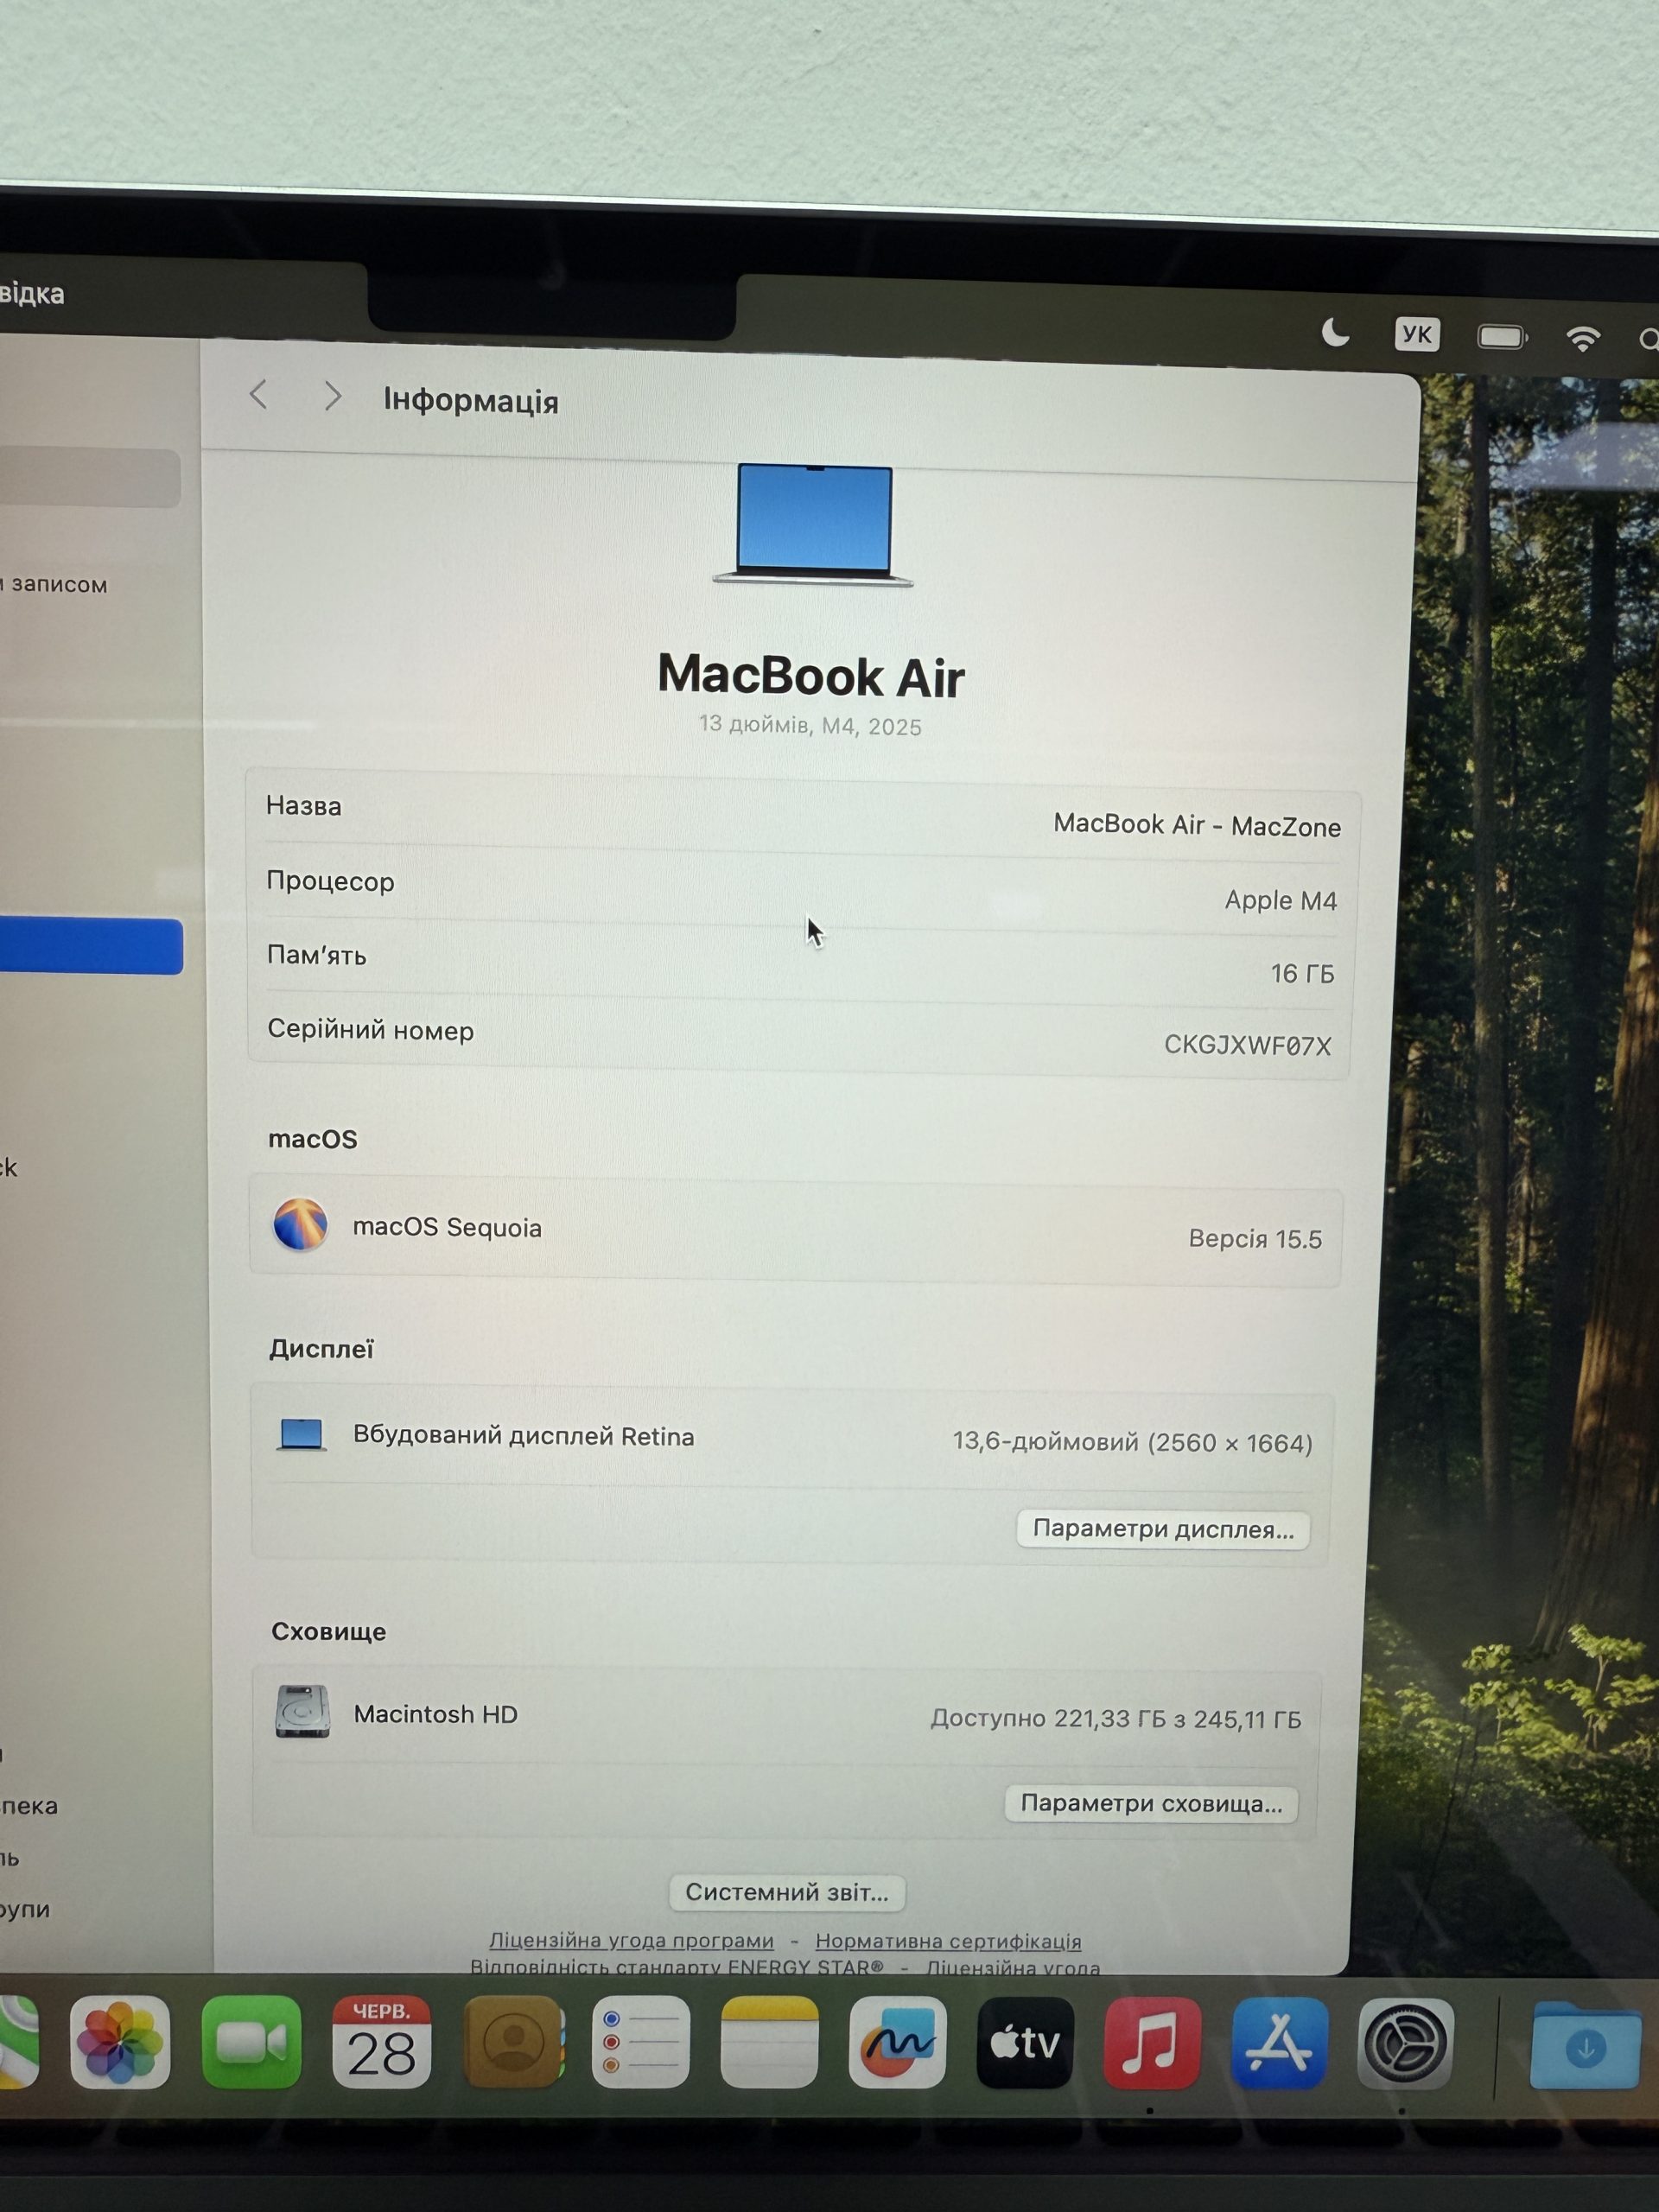The image size is (1659, 2212).
Task: Open Downloads folder in the Dock
Action: tap(1586, 2046)
